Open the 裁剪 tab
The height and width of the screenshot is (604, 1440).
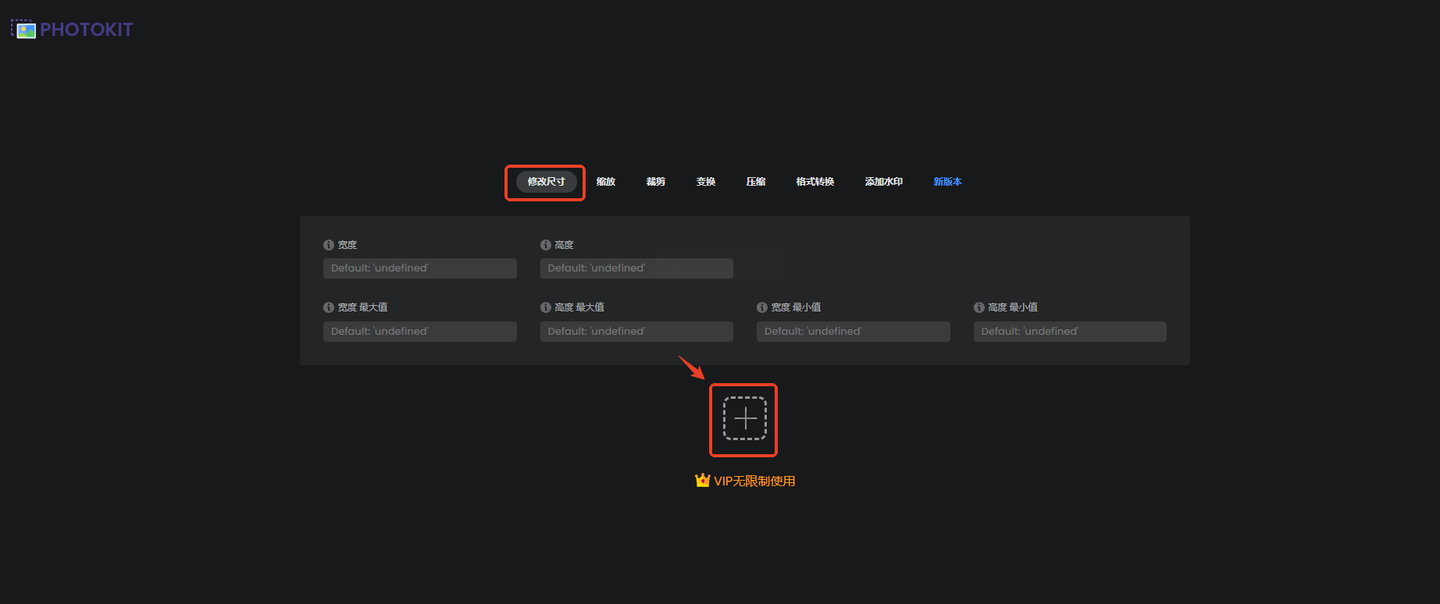[656, 182]
